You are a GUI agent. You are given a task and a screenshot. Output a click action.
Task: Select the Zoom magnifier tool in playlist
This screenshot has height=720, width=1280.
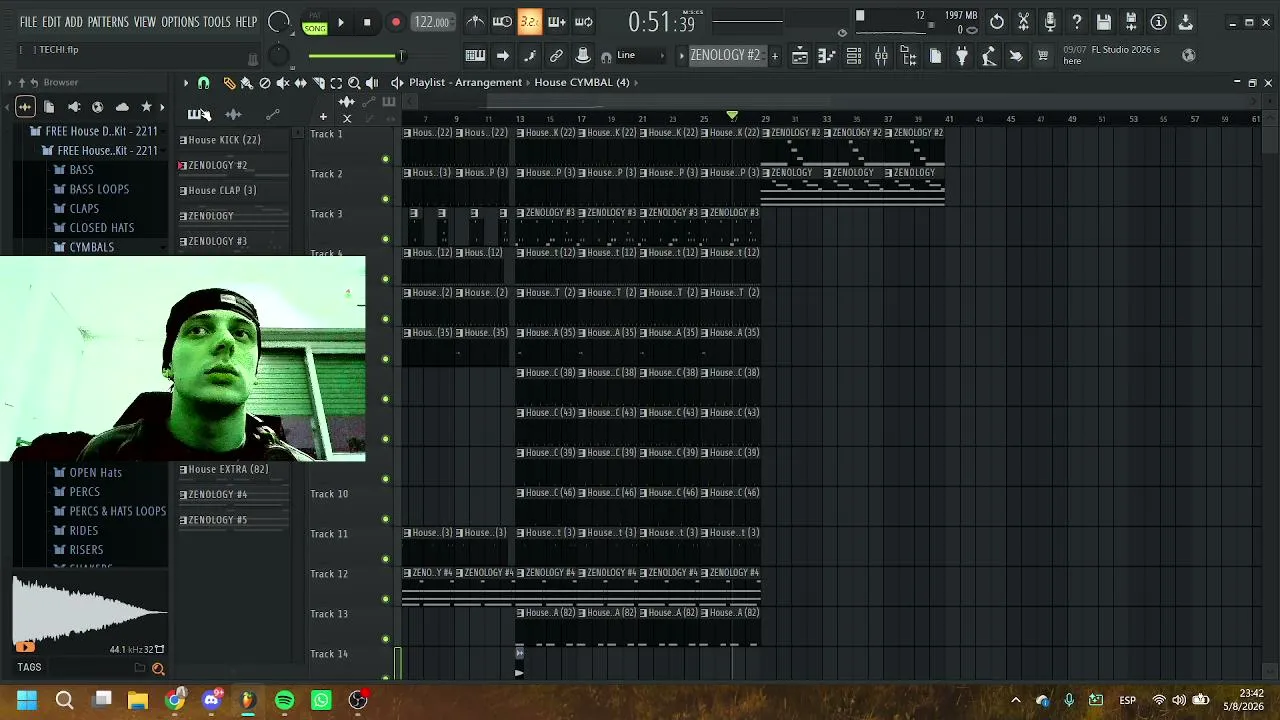coord(354,83)
